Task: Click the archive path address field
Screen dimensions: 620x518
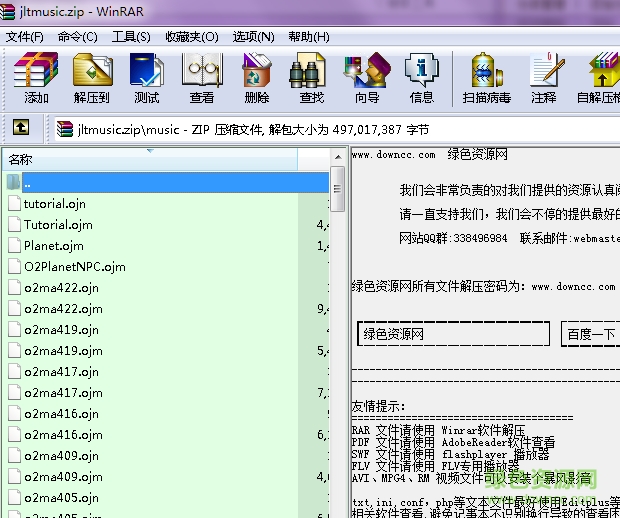Action: click(x=336, y=129)
